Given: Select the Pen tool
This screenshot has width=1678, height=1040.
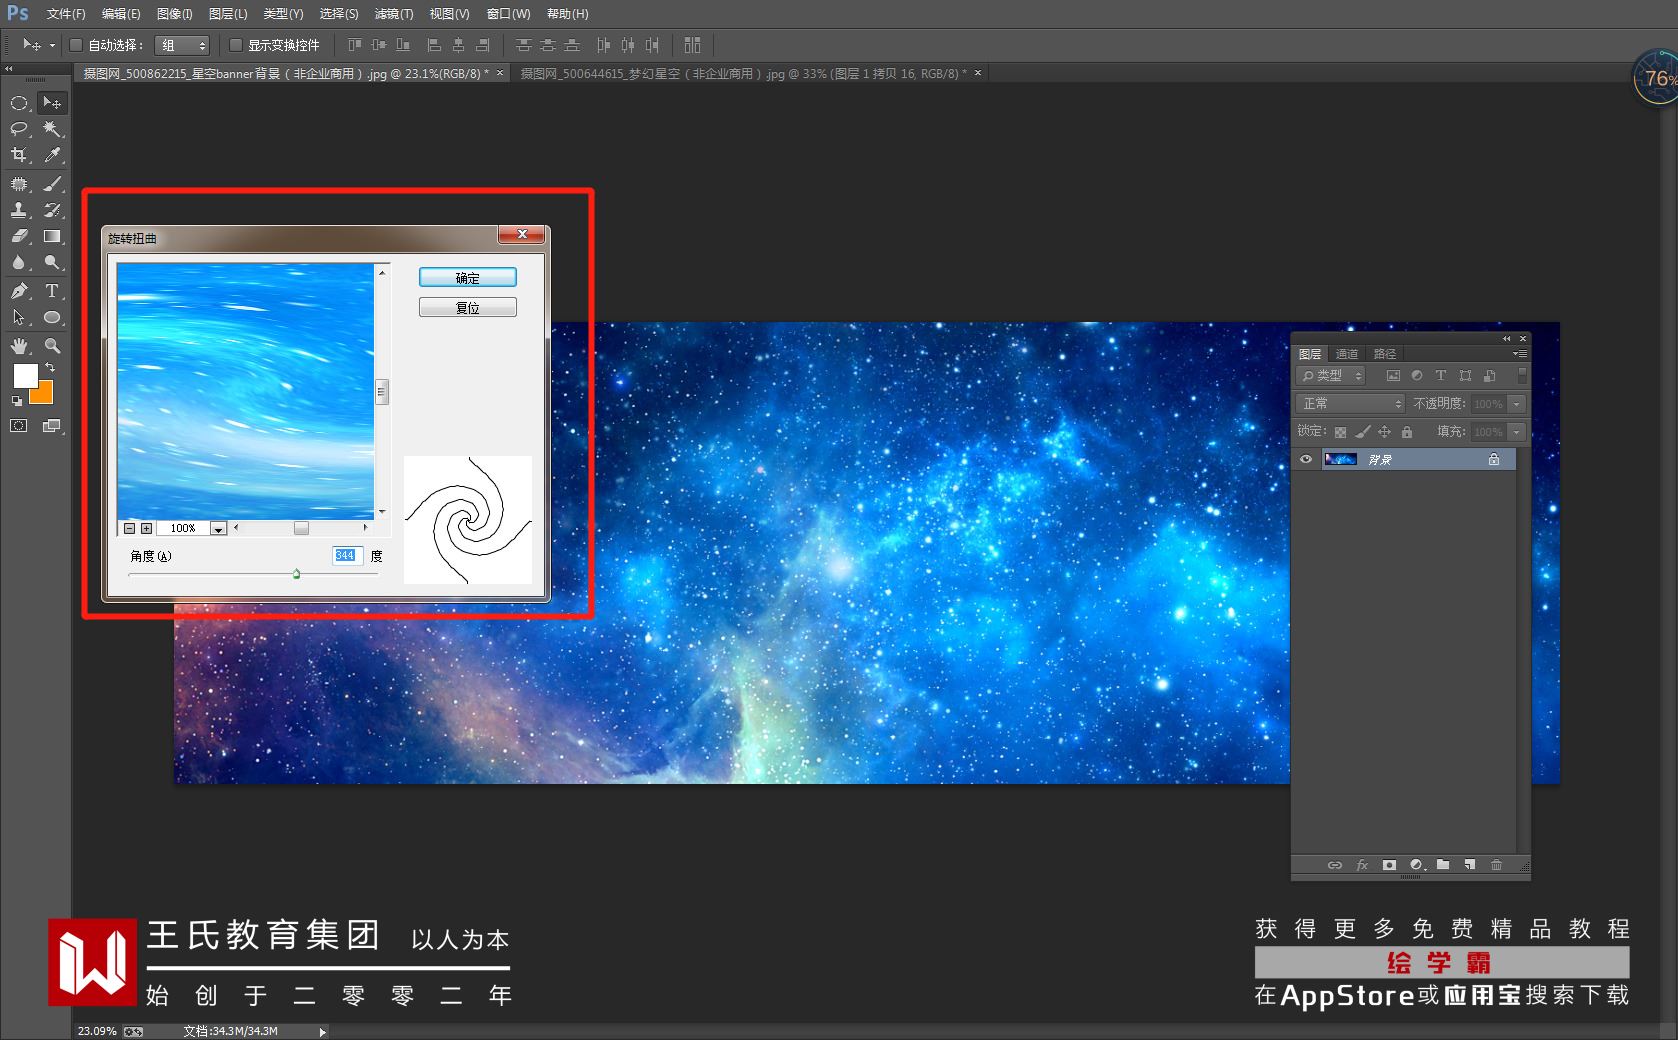Looking at the screenshot, I should click(19, 291).
